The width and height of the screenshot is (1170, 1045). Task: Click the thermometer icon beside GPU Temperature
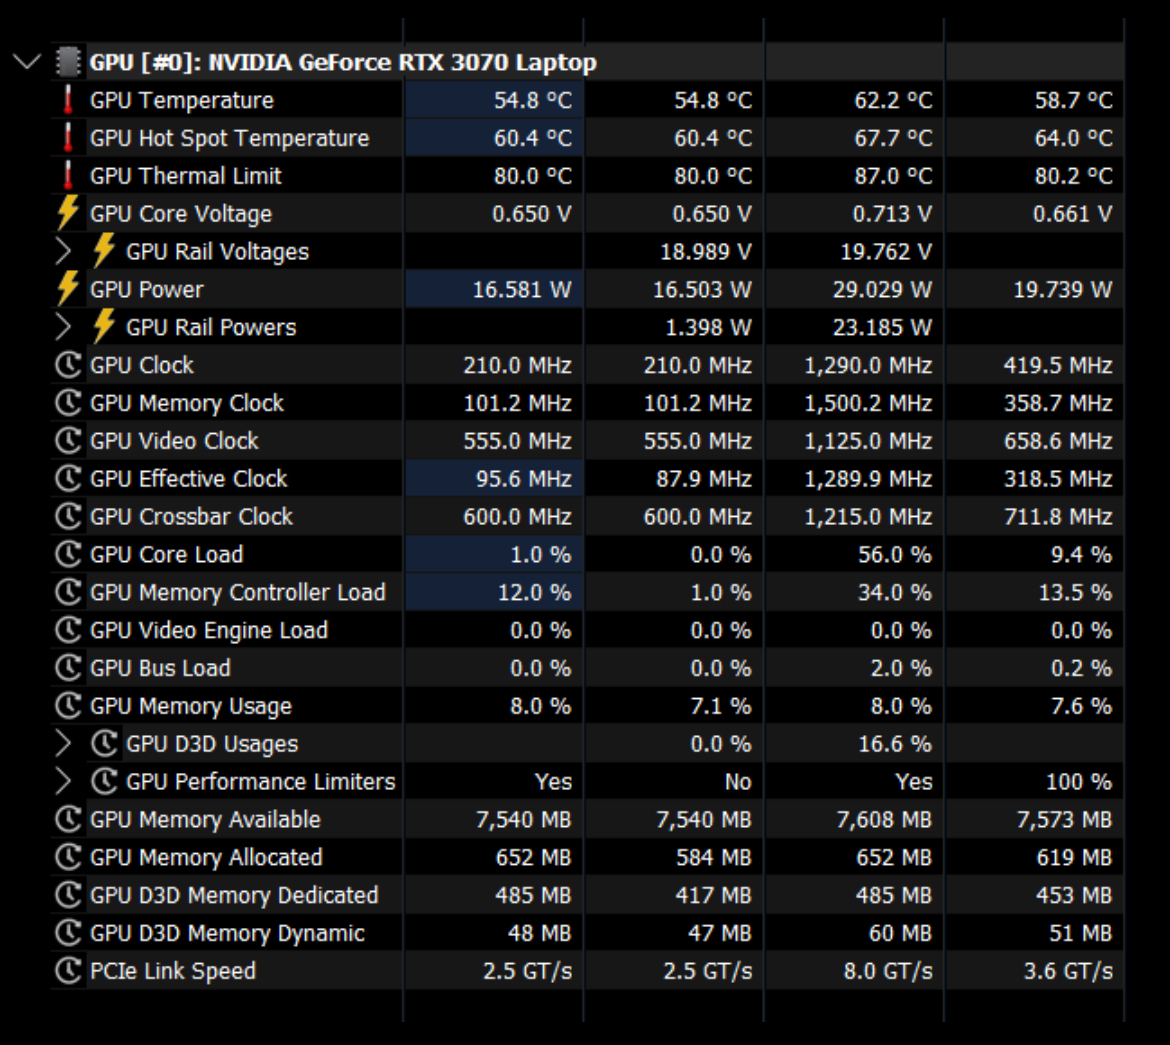coord(68,100)
